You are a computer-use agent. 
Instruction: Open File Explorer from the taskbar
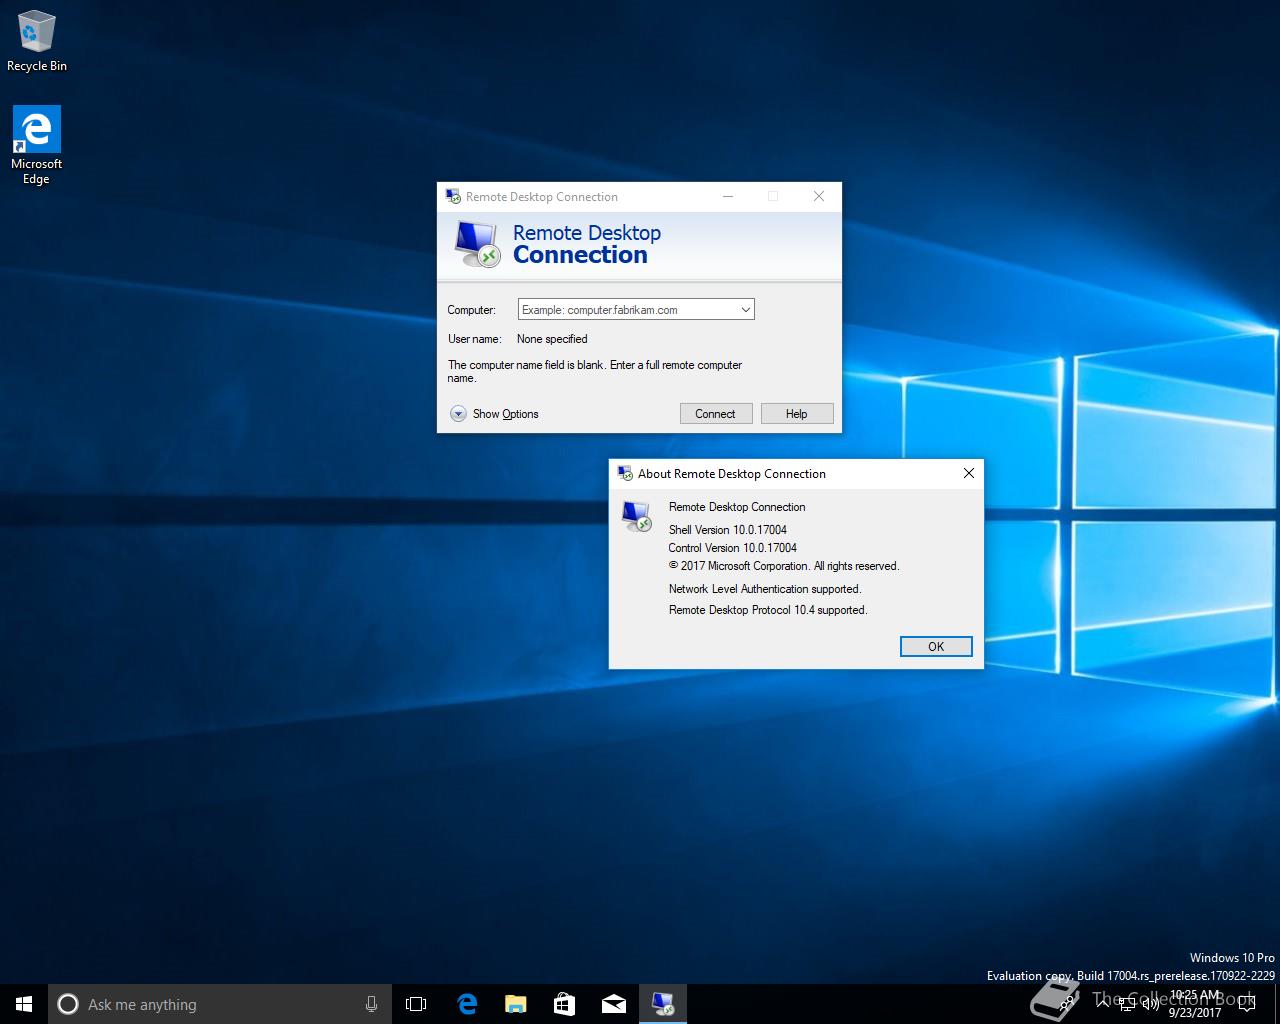(515, 1004)
